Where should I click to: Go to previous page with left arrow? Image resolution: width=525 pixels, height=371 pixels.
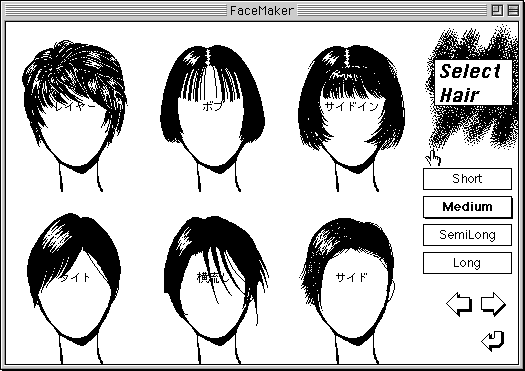tap(459, 304)
